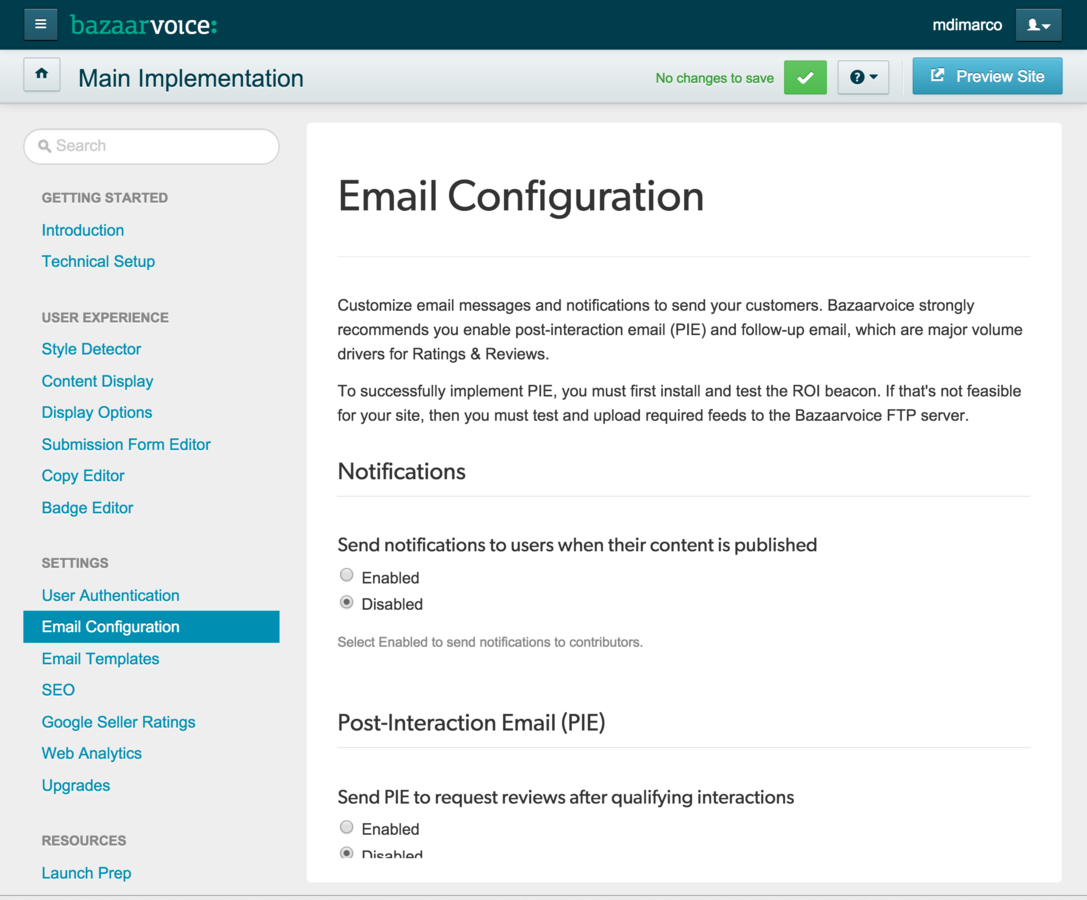Open Email Templates

pyautogui.click(x=101, y=659)
